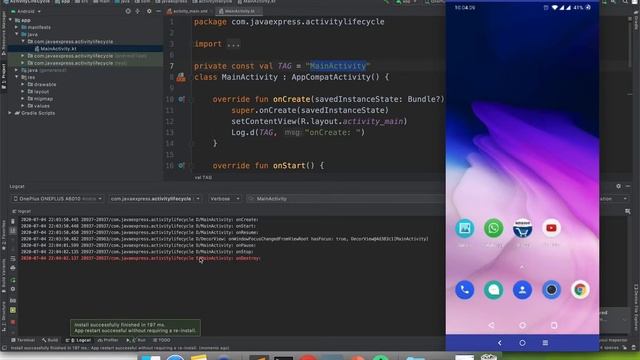The width and height of the screenshot is (640, 360).
Task: Open the Verbose log level dropdown
Action: point(224,199)
